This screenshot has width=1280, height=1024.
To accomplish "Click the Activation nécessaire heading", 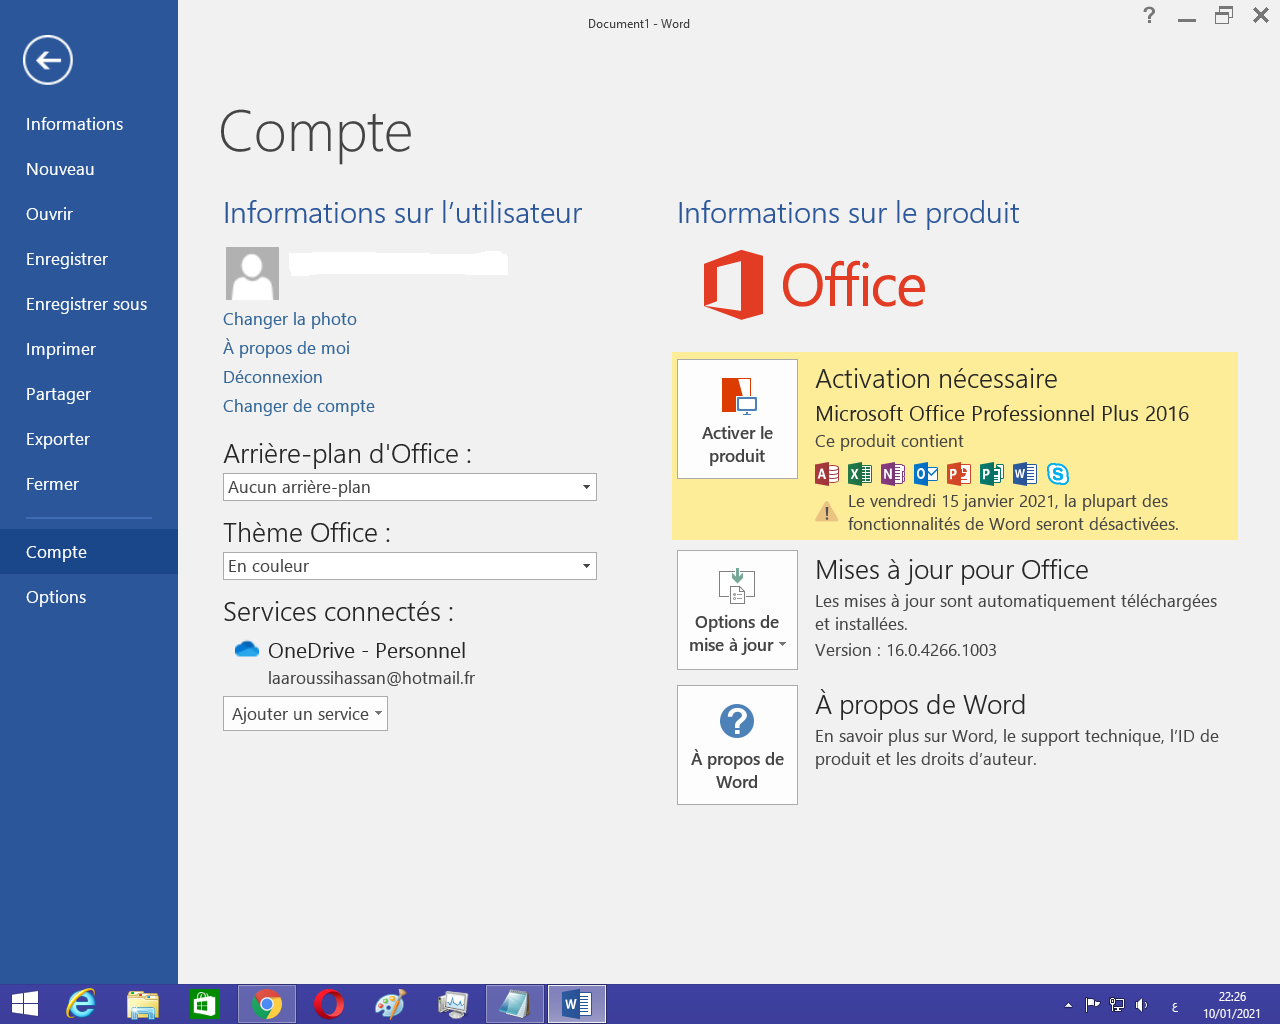I will click(936, 379).
